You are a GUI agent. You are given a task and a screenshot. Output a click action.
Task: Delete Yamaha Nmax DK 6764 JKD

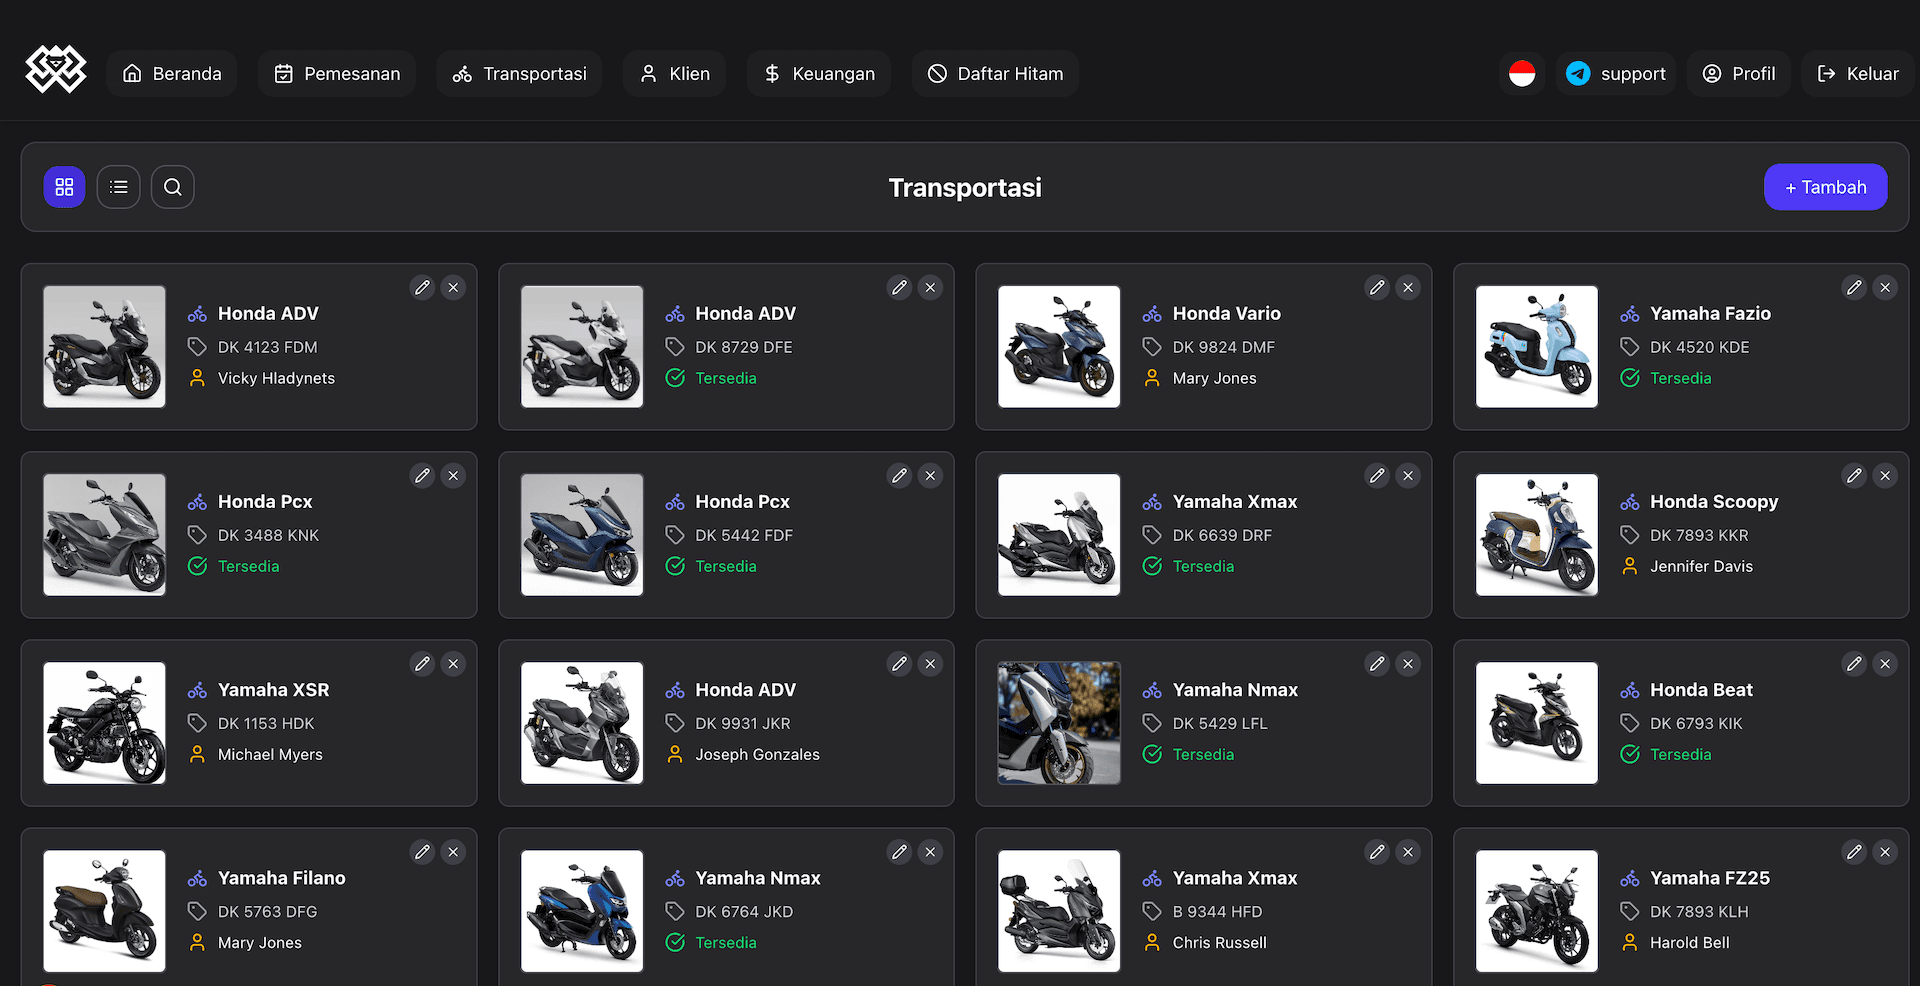[x=931, y=852]
